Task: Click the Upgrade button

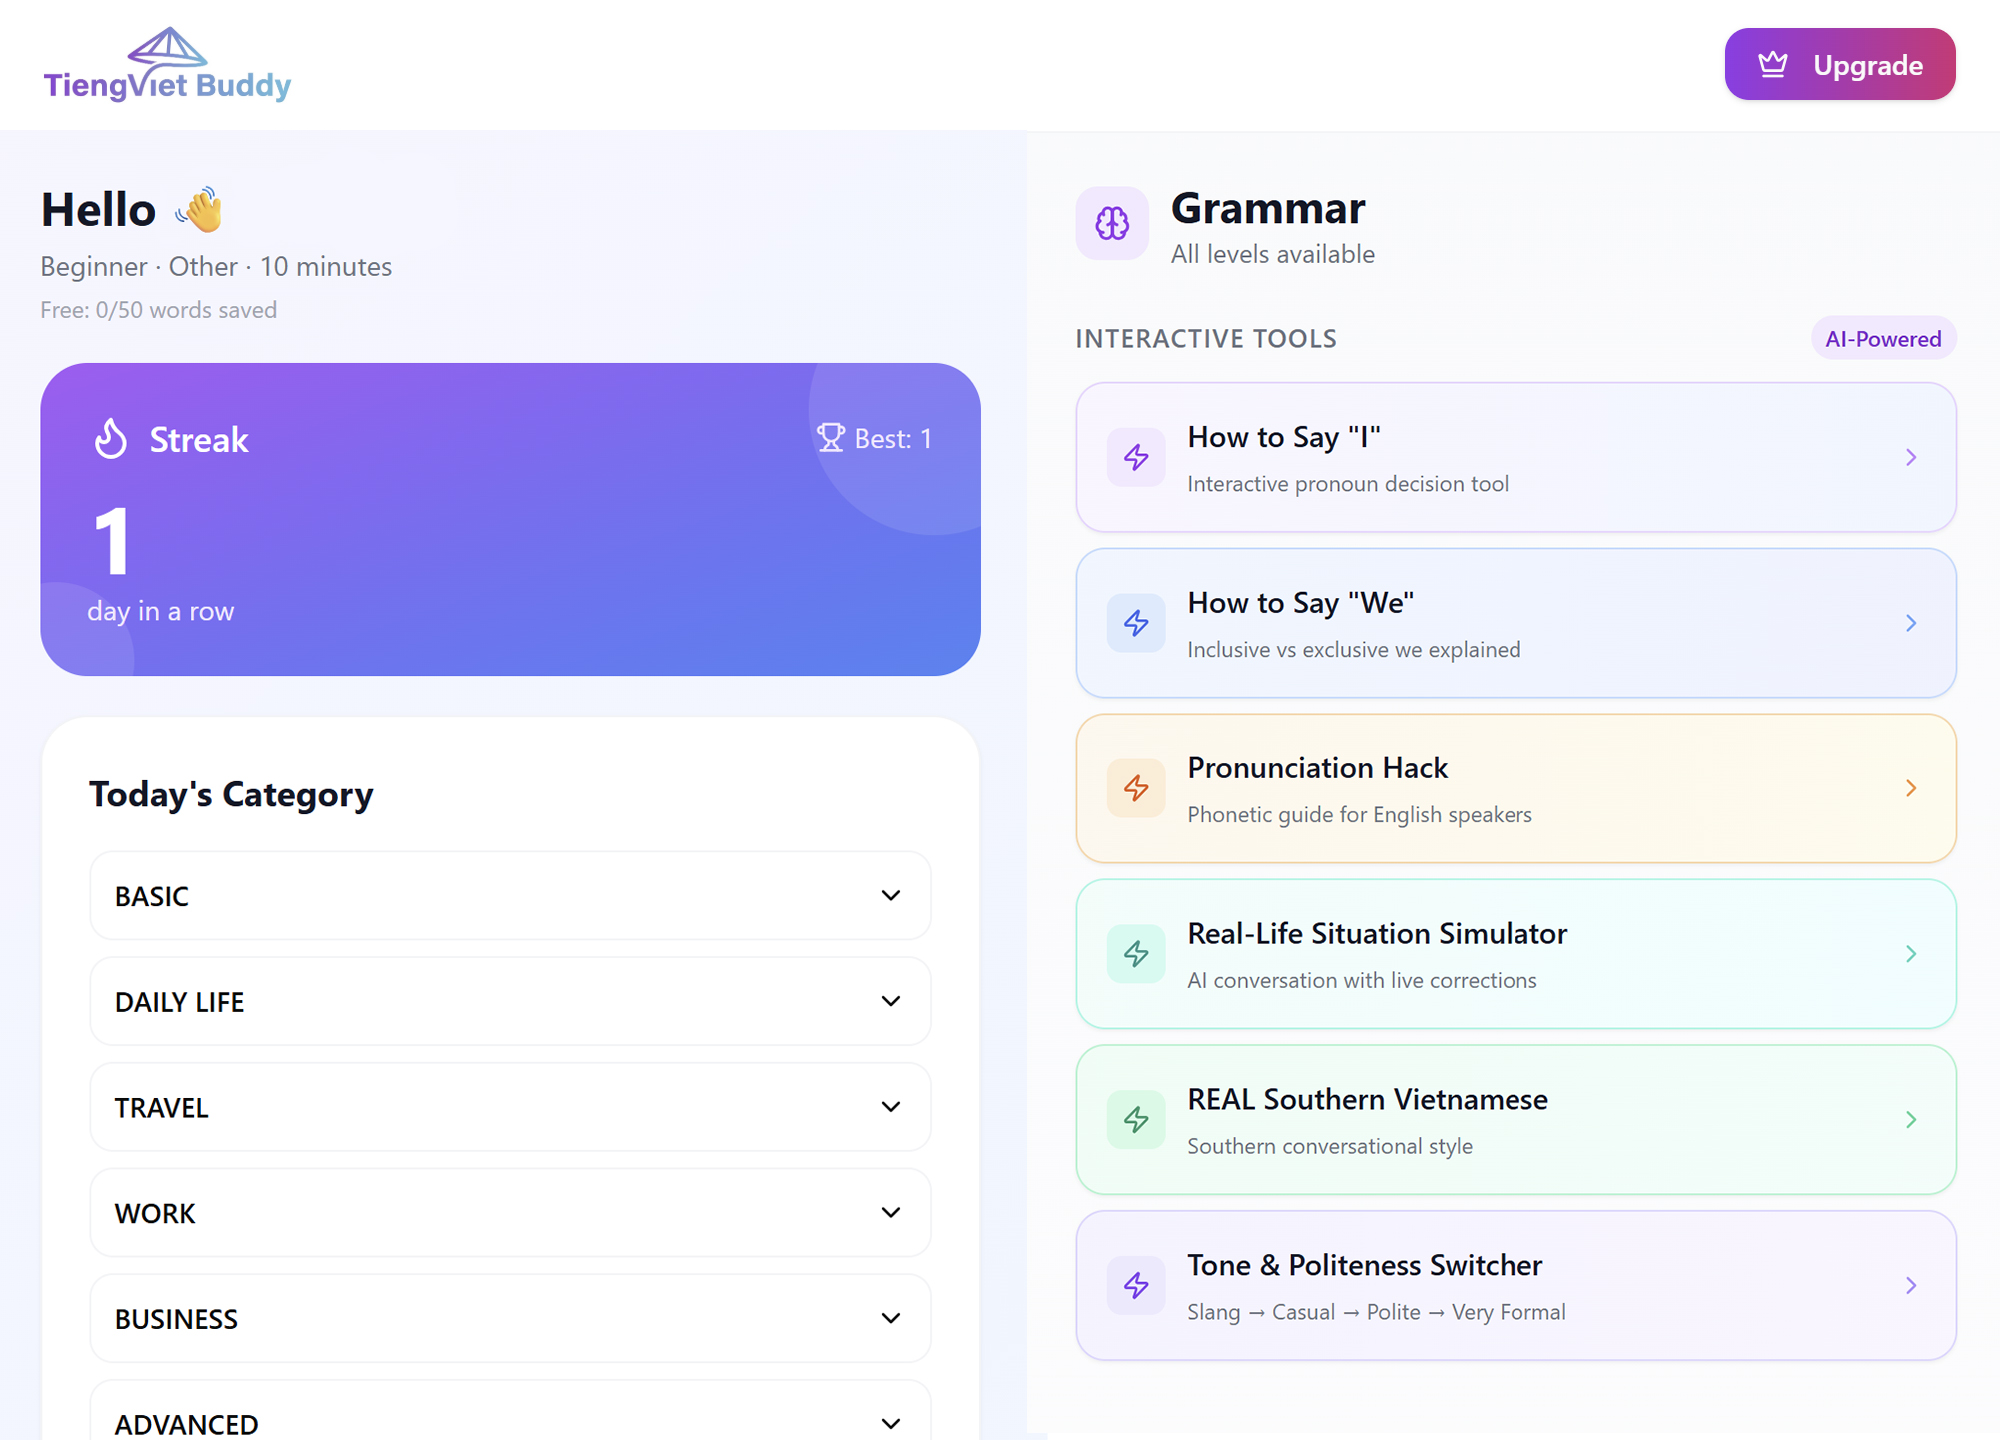Action: point(1839,64)
